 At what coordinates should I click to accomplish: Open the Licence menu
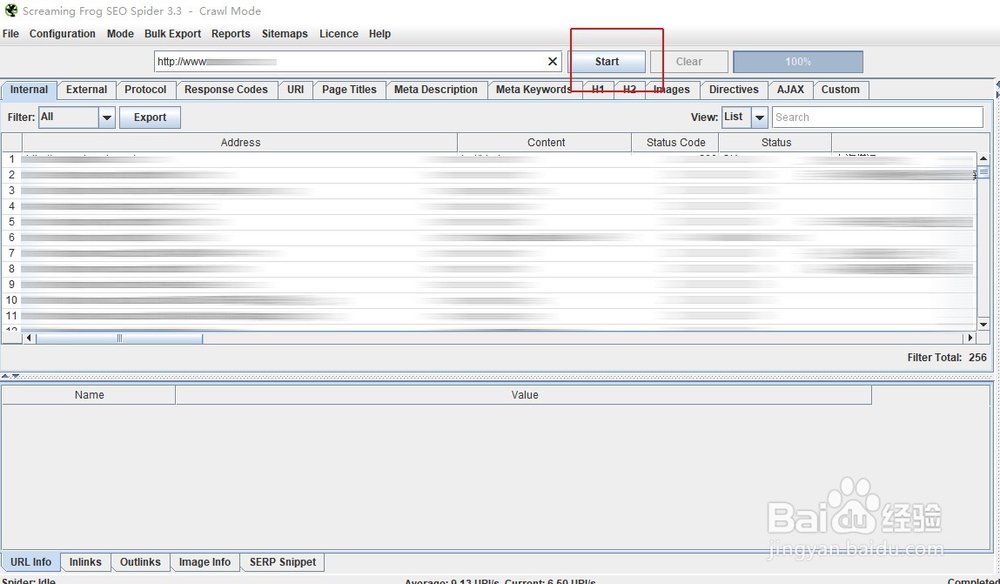click(339, 34)
